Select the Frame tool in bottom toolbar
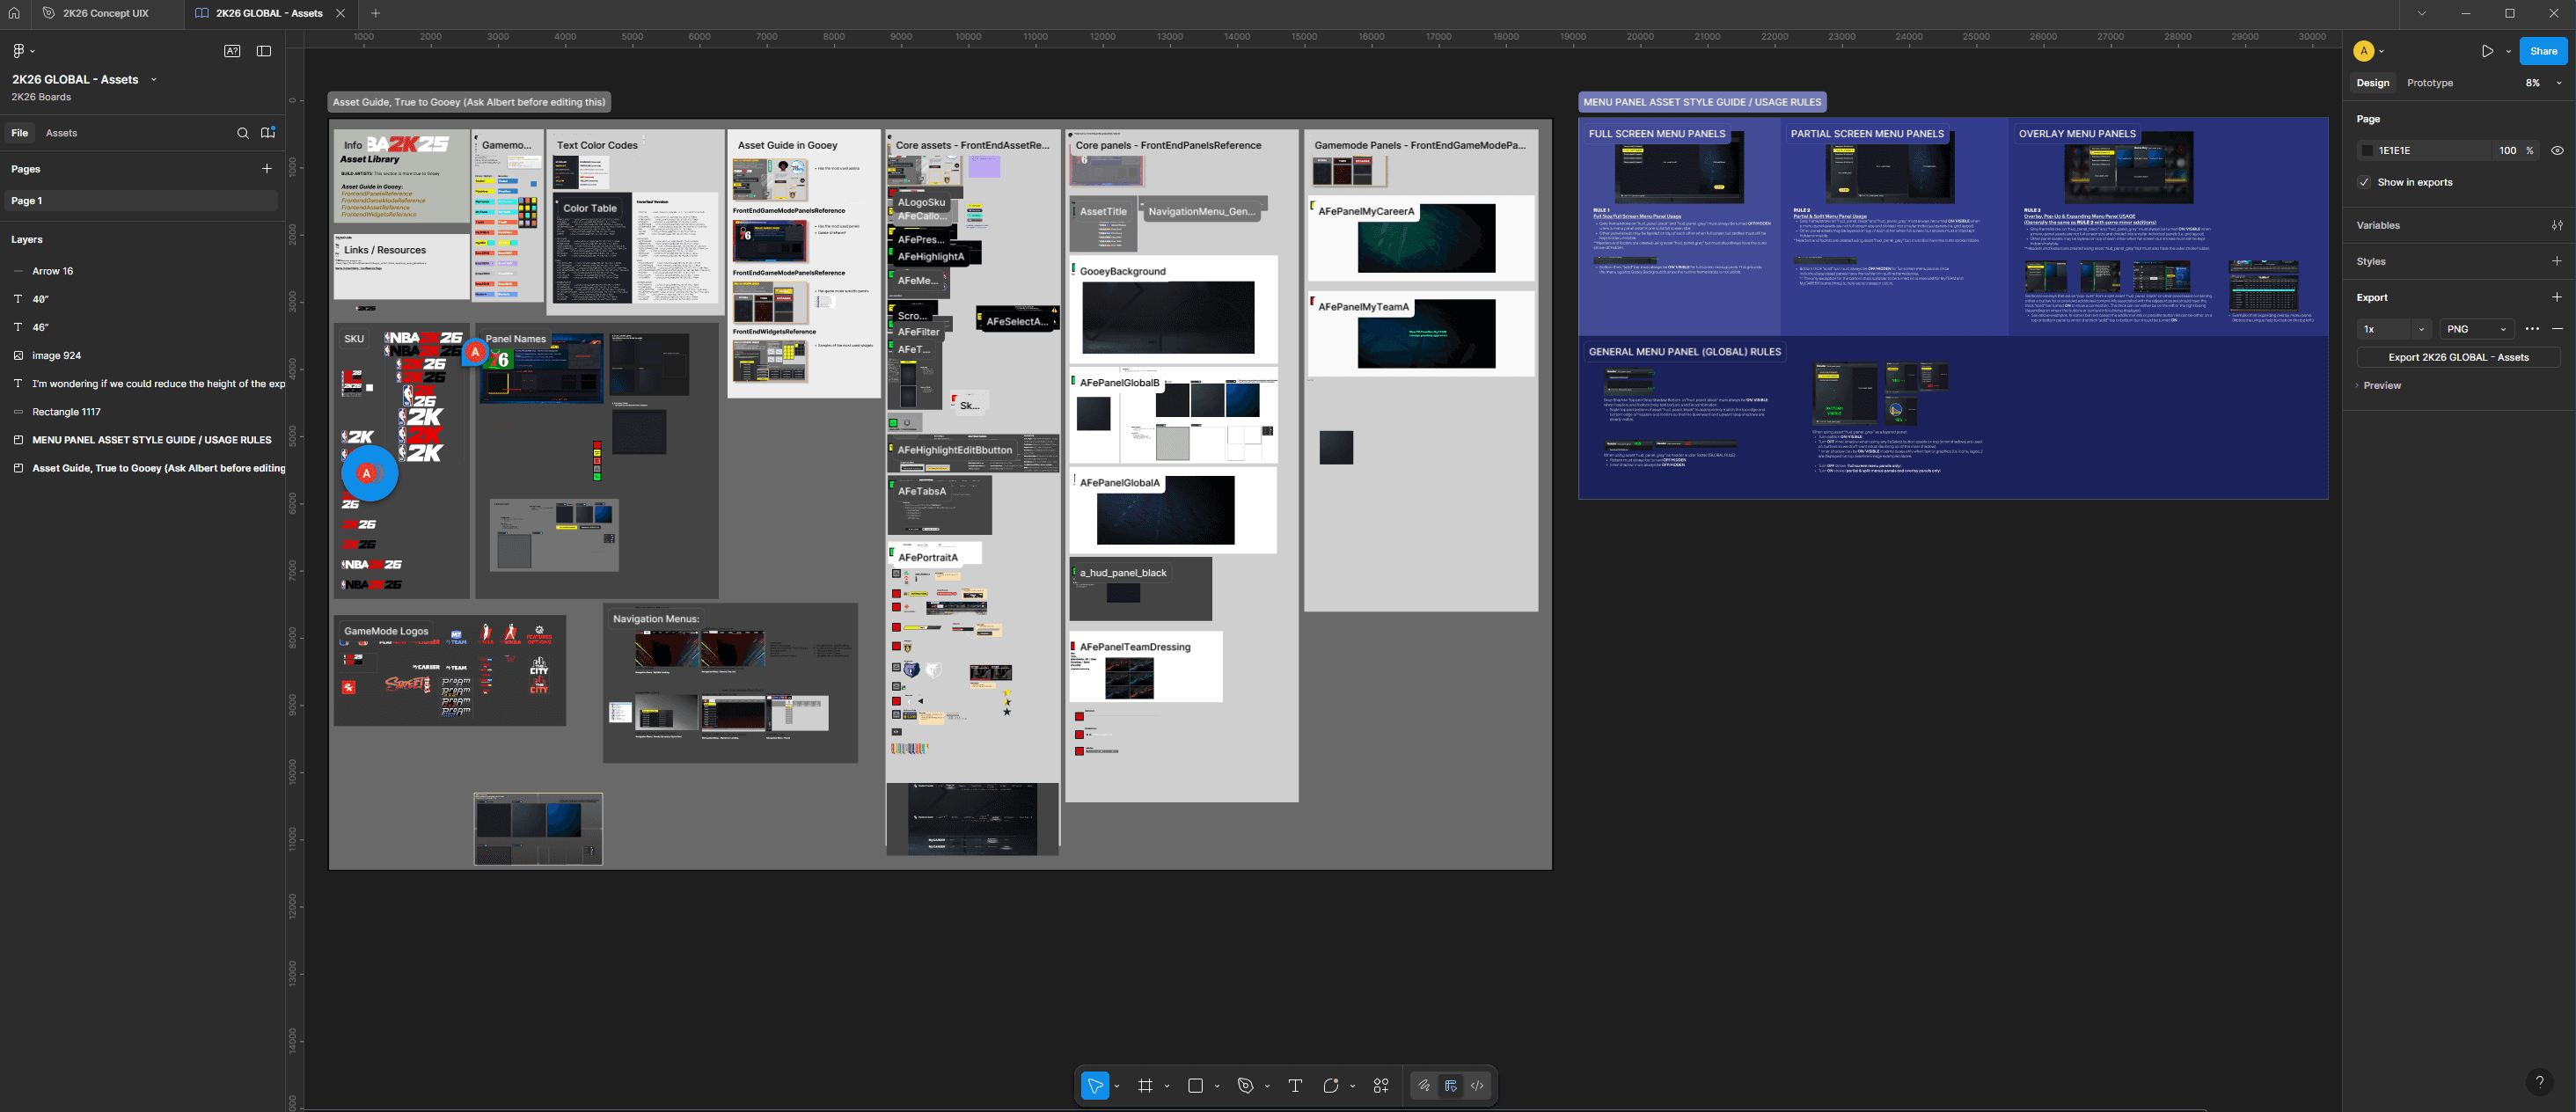The image size is (2576, 1112). point(1145,1086)
